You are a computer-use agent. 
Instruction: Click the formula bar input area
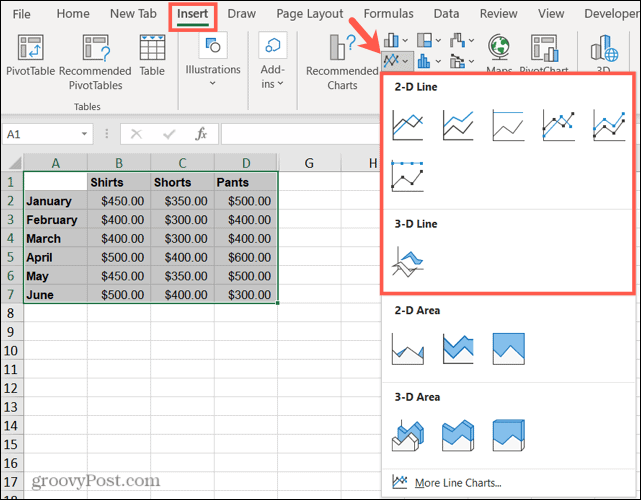(301, 134)
